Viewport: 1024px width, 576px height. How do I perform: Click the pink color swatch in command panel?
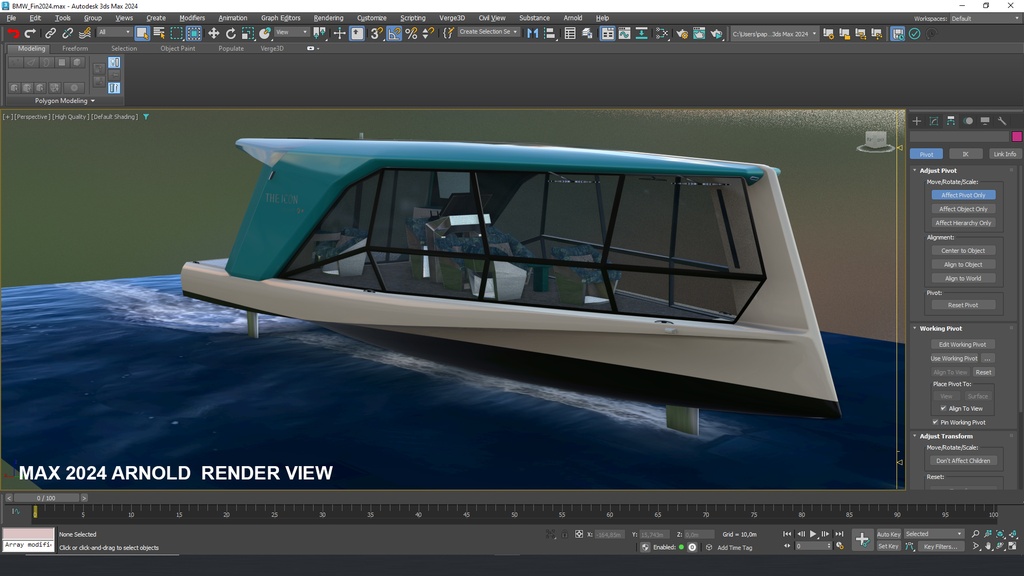tap(1017, 135)
